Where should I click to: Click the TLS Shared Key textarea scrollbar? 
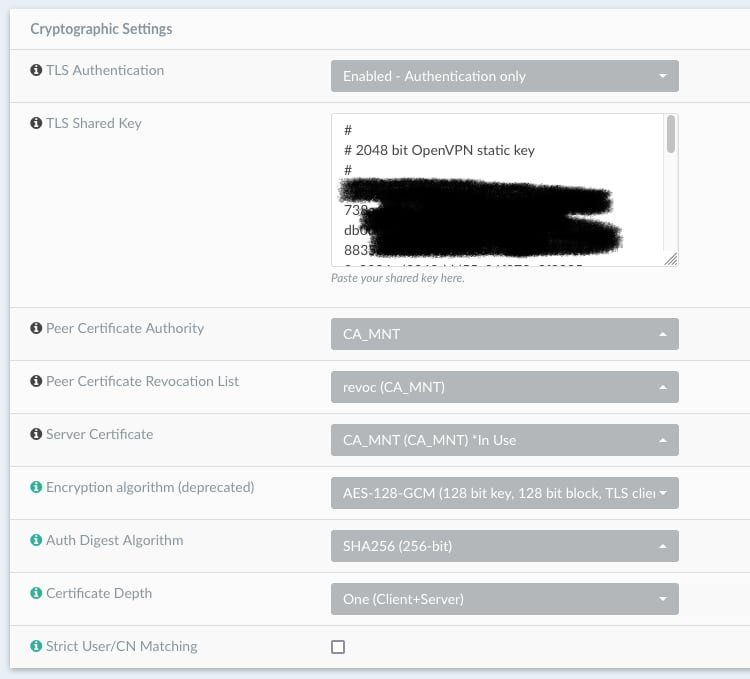click(x=671, y=135)
